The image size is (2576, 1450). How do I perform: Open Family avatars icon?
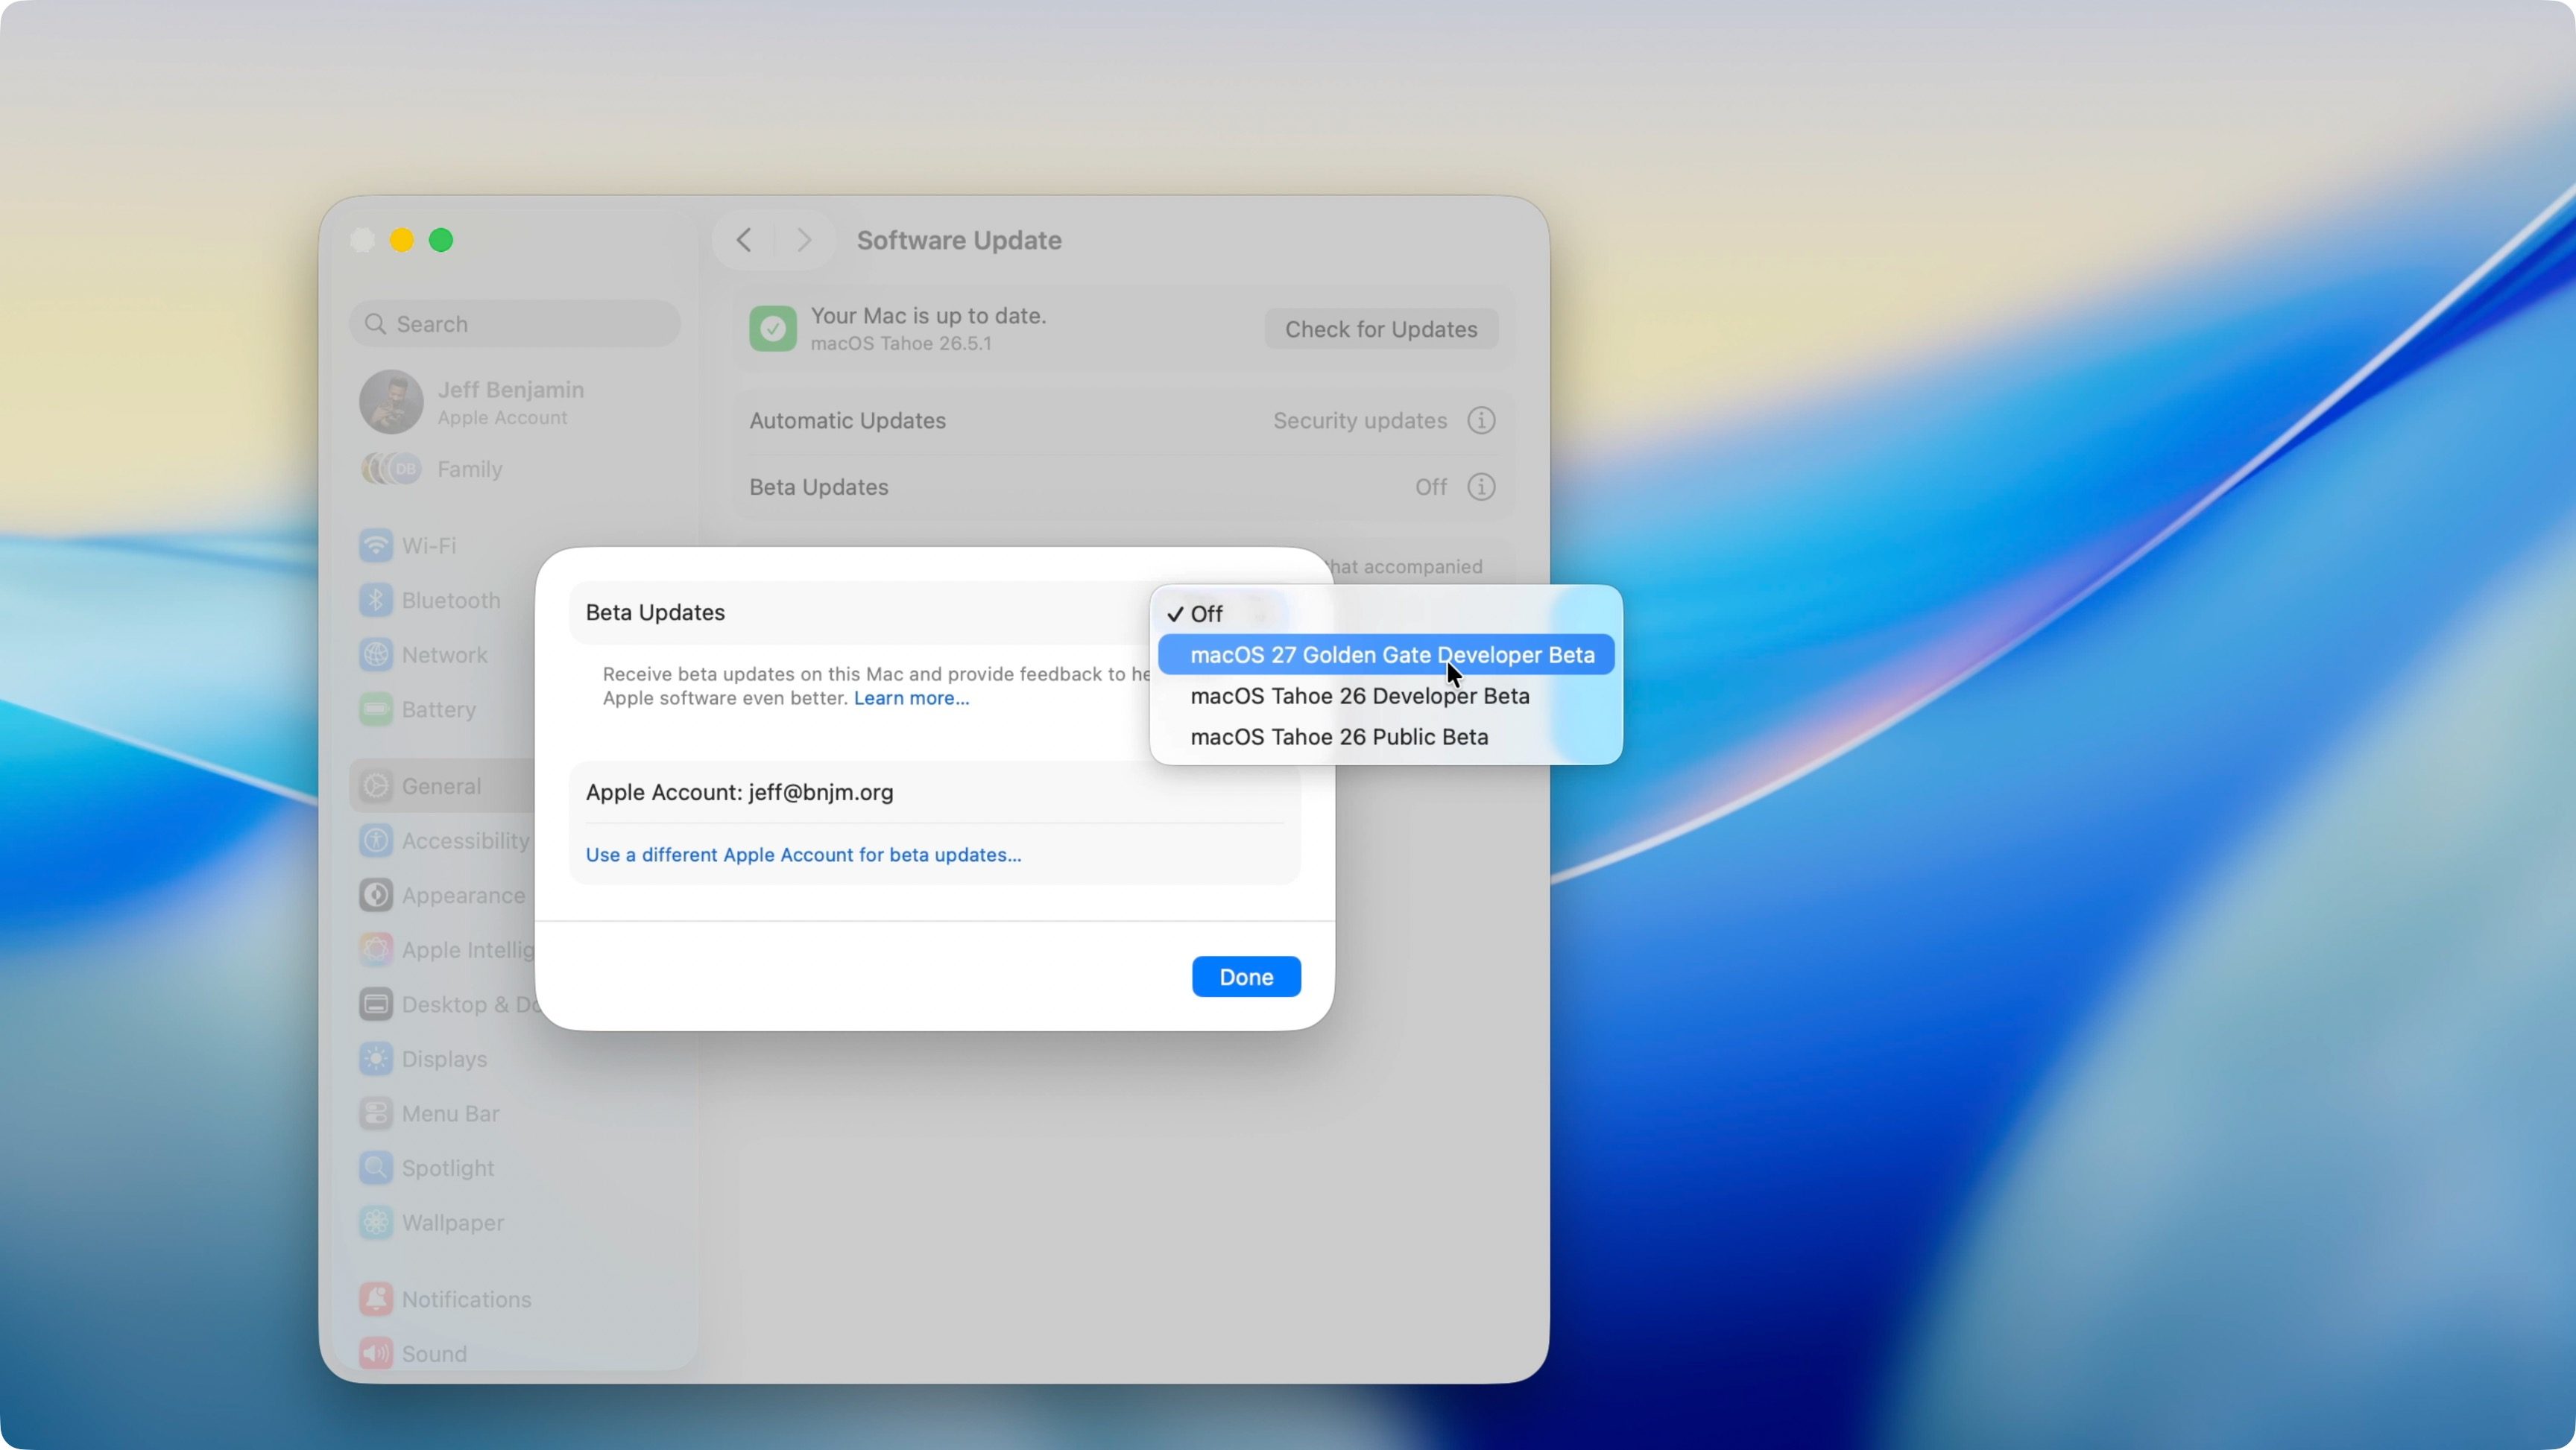[391, 469]
